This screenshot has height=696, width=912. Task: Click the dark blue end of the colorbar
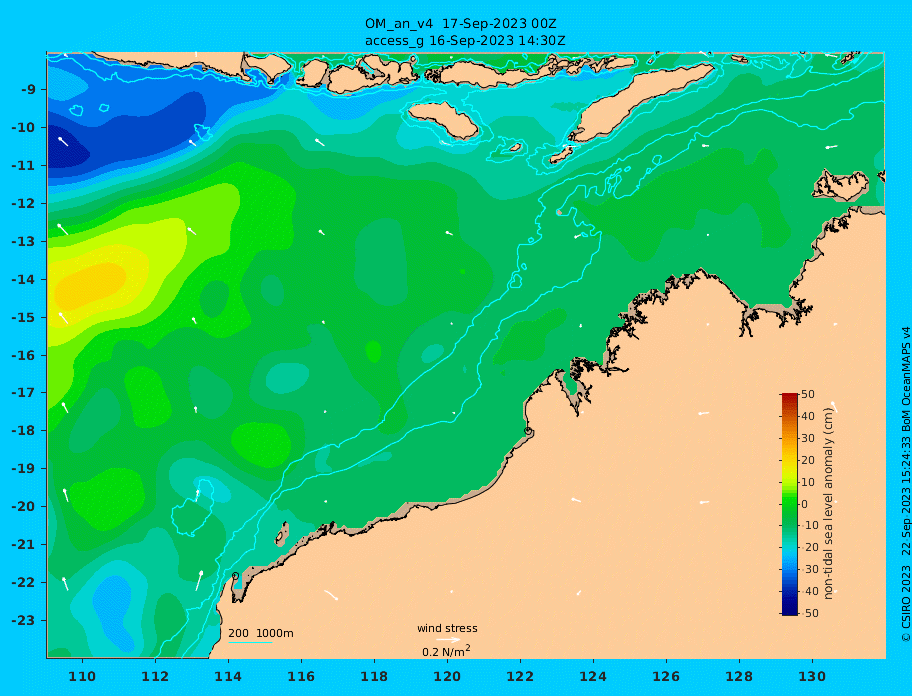(x=790, y=611)
